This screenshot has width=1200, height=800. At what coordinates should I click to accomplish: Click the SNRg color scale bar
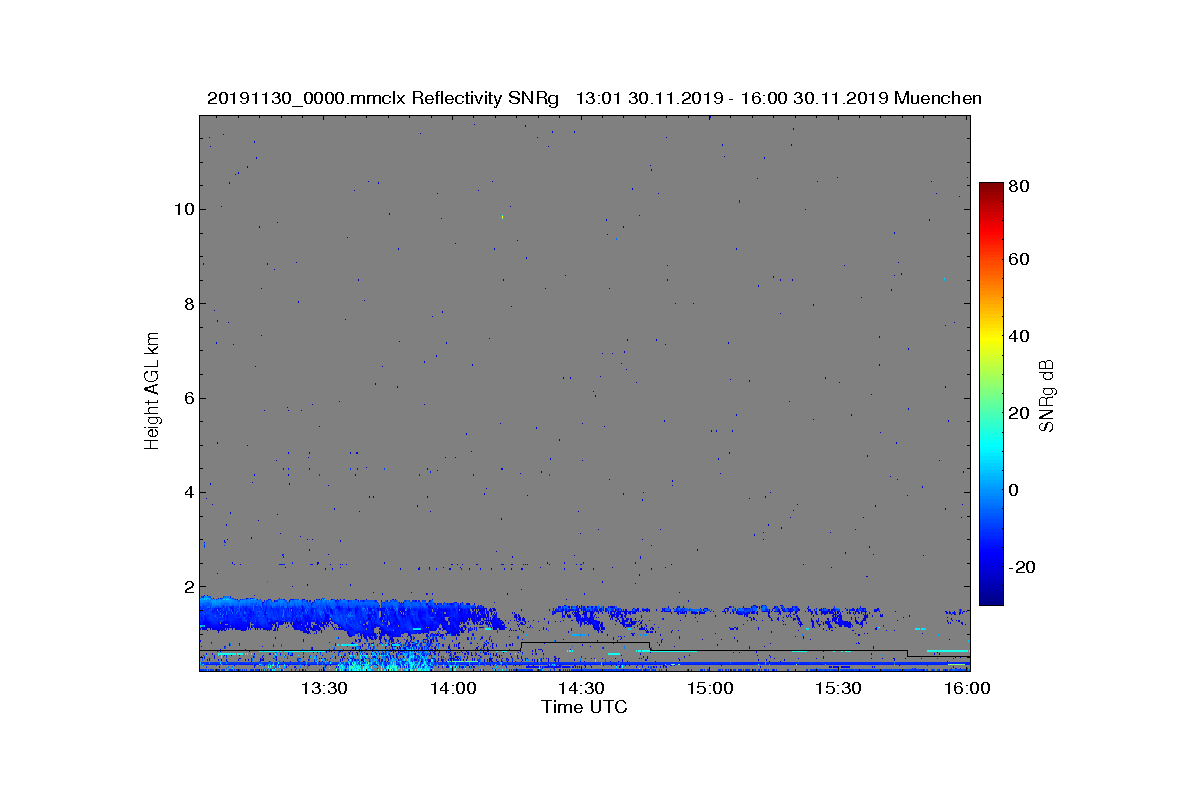click(991, 394)
